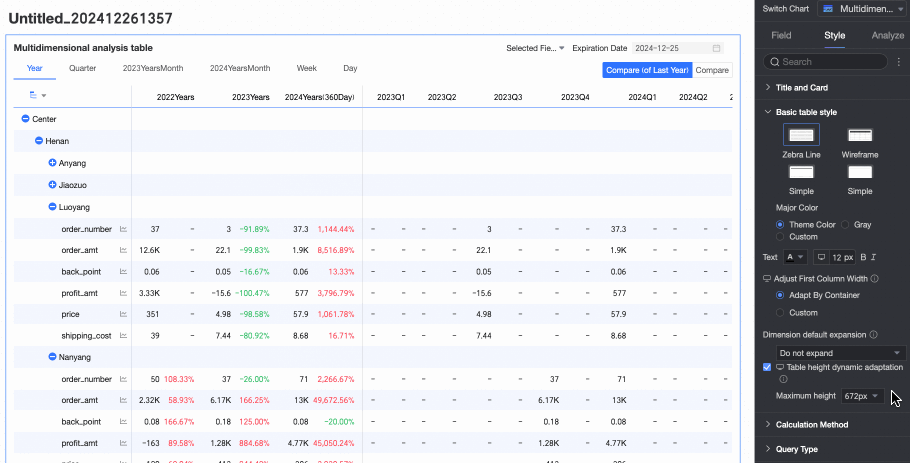This screenshot has width=910, height=463.
Task: Open the text color picker
Action: pos(794,257)
